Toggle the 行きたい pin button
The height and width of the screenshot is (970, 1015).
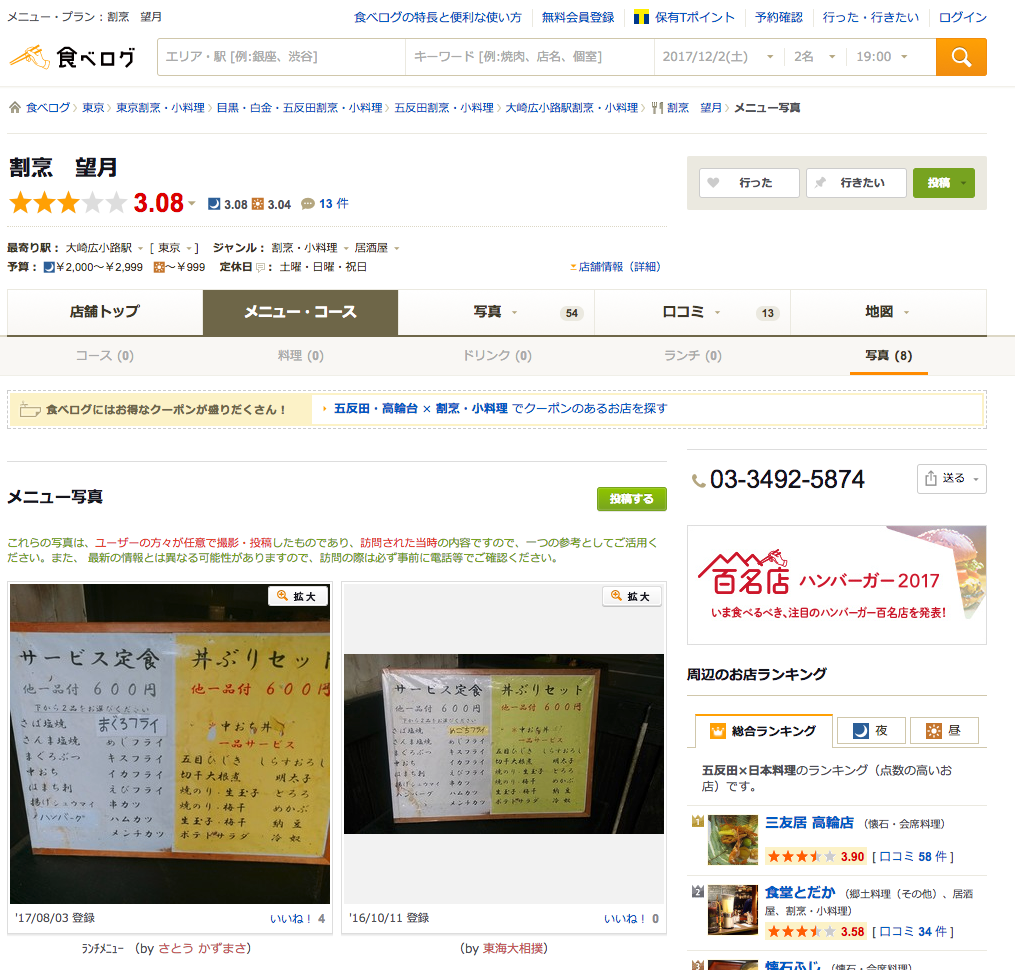click(x=856, y=183)
